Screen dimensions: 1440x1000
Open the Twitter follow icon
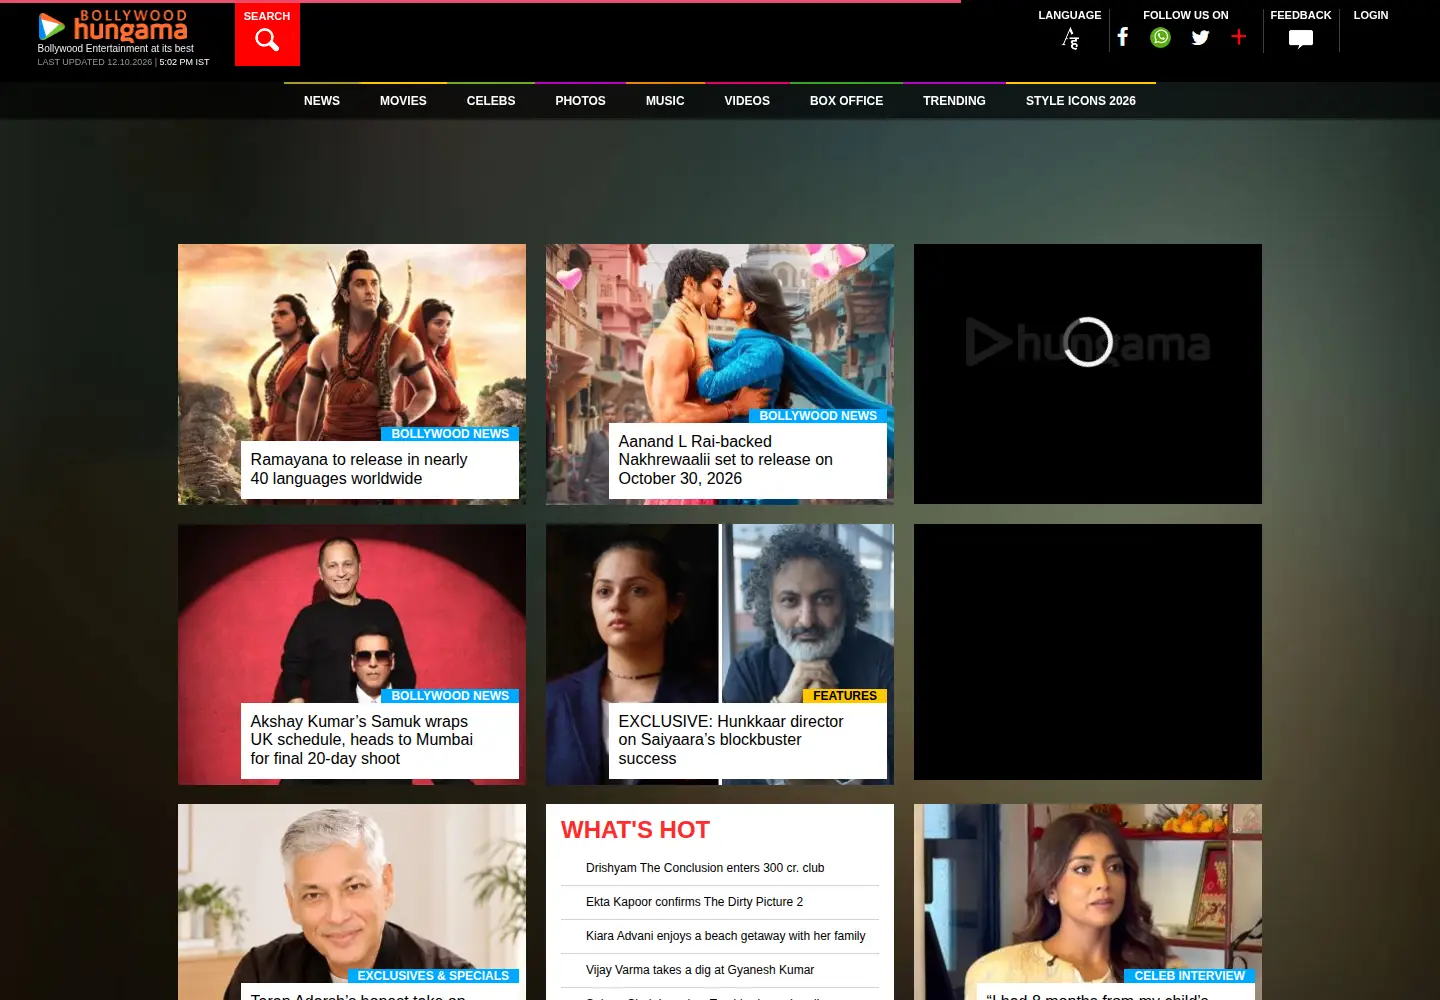(1200, 37)
